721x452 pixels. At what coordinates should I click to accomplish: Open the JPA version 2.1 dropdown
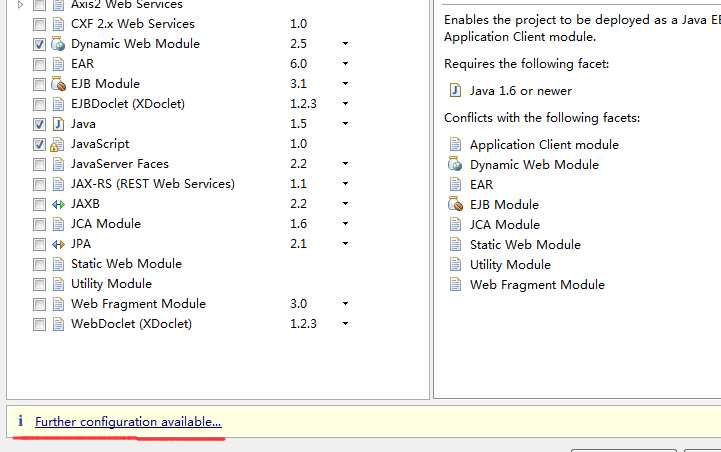(345, 244)
